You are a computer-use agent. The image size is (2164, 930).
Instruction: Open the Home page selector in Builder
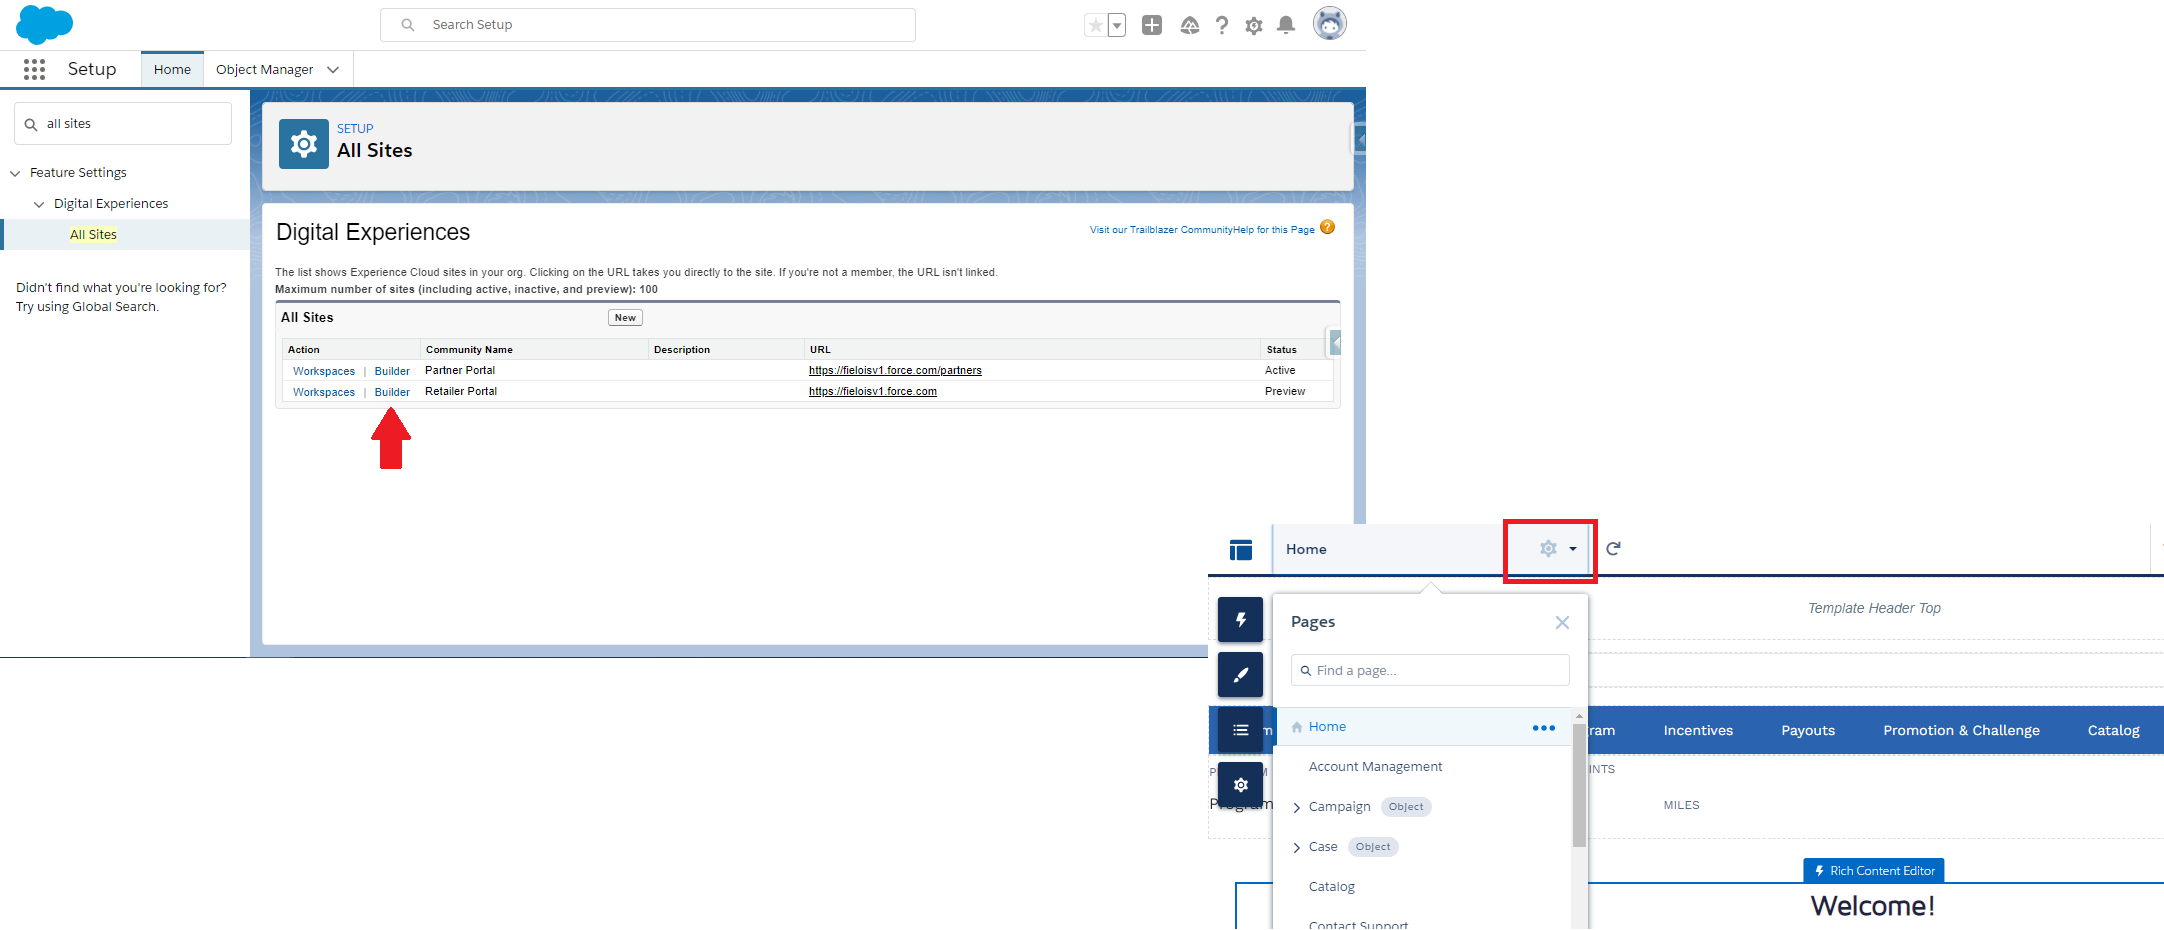1389,549
